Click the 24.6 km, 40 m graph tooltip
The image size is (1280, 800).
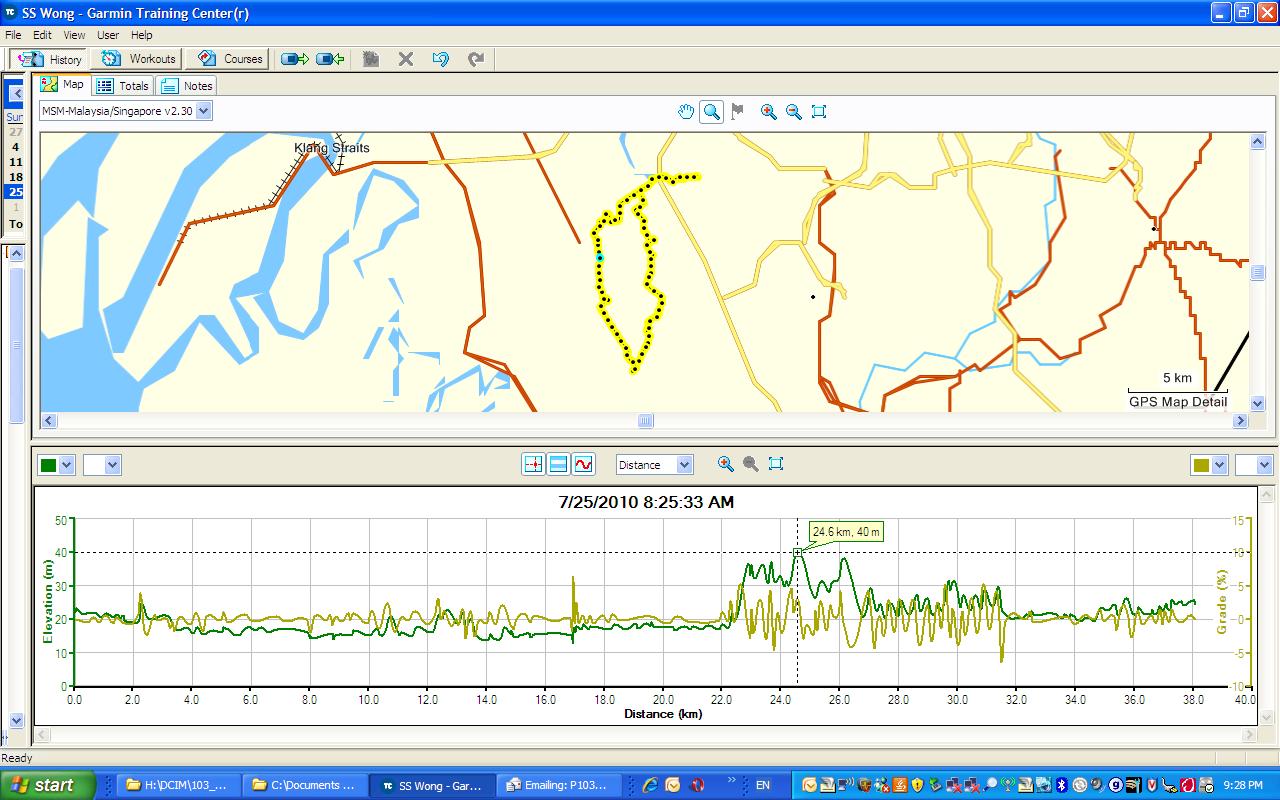[x=846, y=532]
